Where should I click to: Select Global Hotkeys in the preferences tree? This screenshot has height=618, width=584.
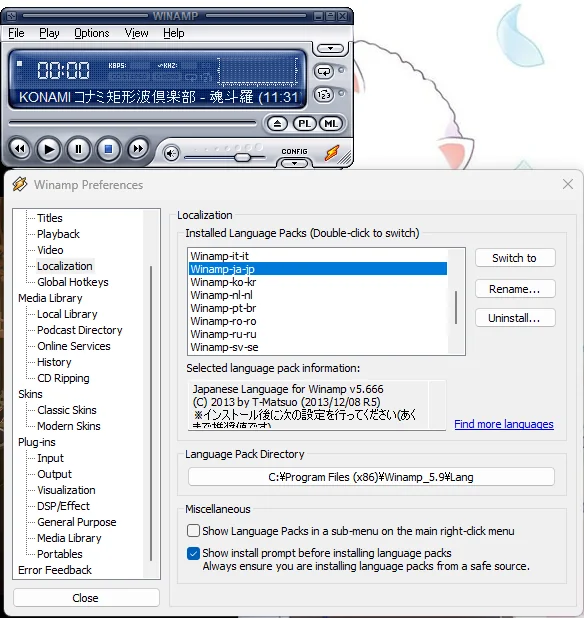coord(73,282)
